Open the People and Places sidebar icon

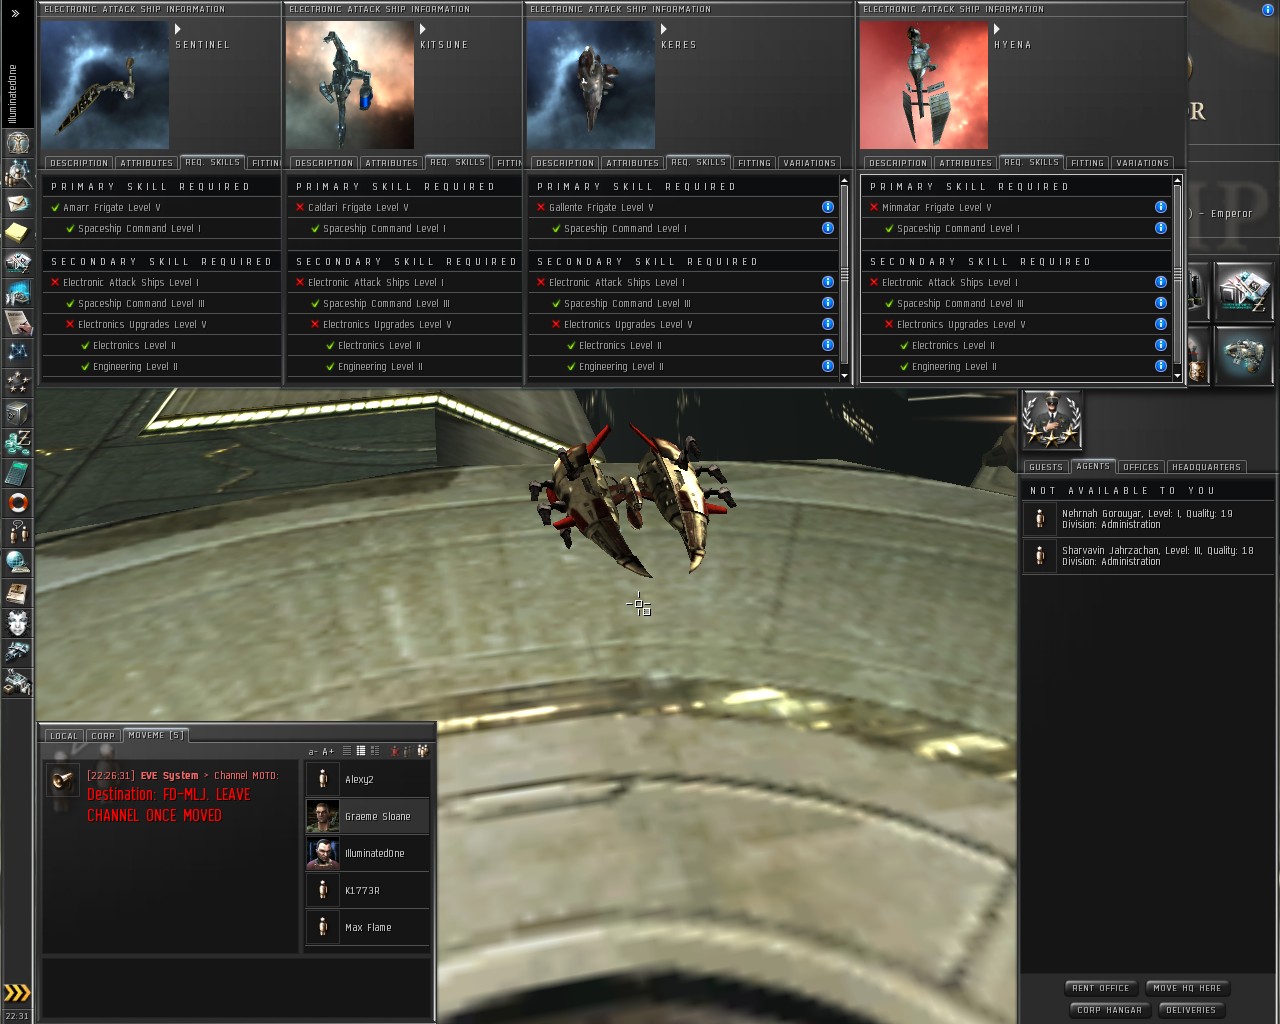[17, 173]
